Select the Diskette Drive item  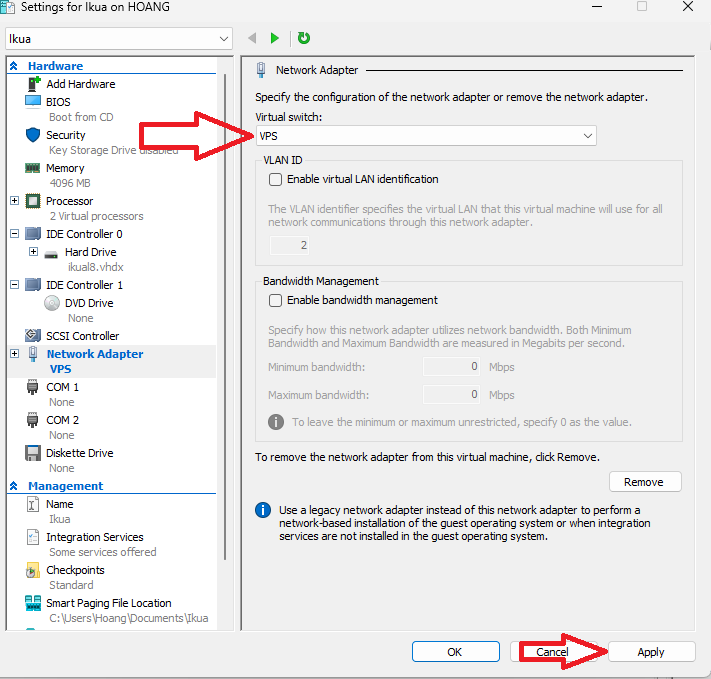coord(80,453)
